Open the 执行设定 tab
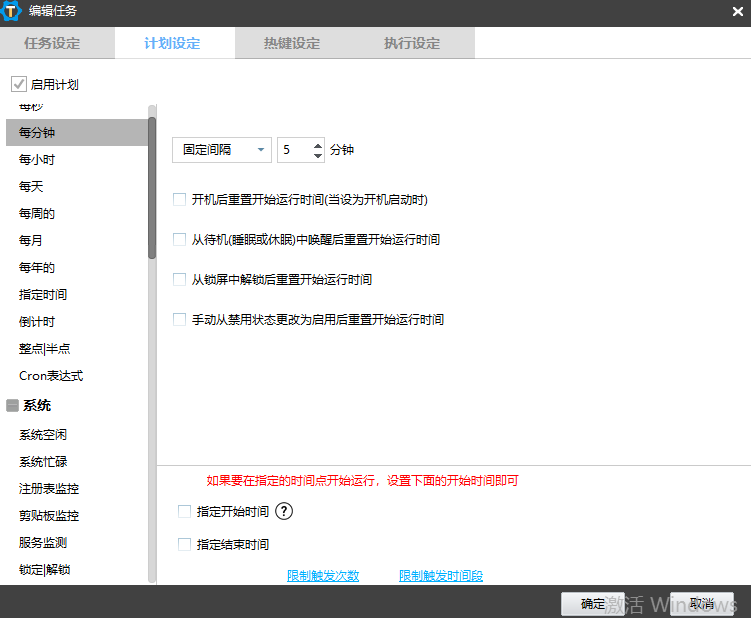Viewport: 751px width, 618px height. [412, 44]
